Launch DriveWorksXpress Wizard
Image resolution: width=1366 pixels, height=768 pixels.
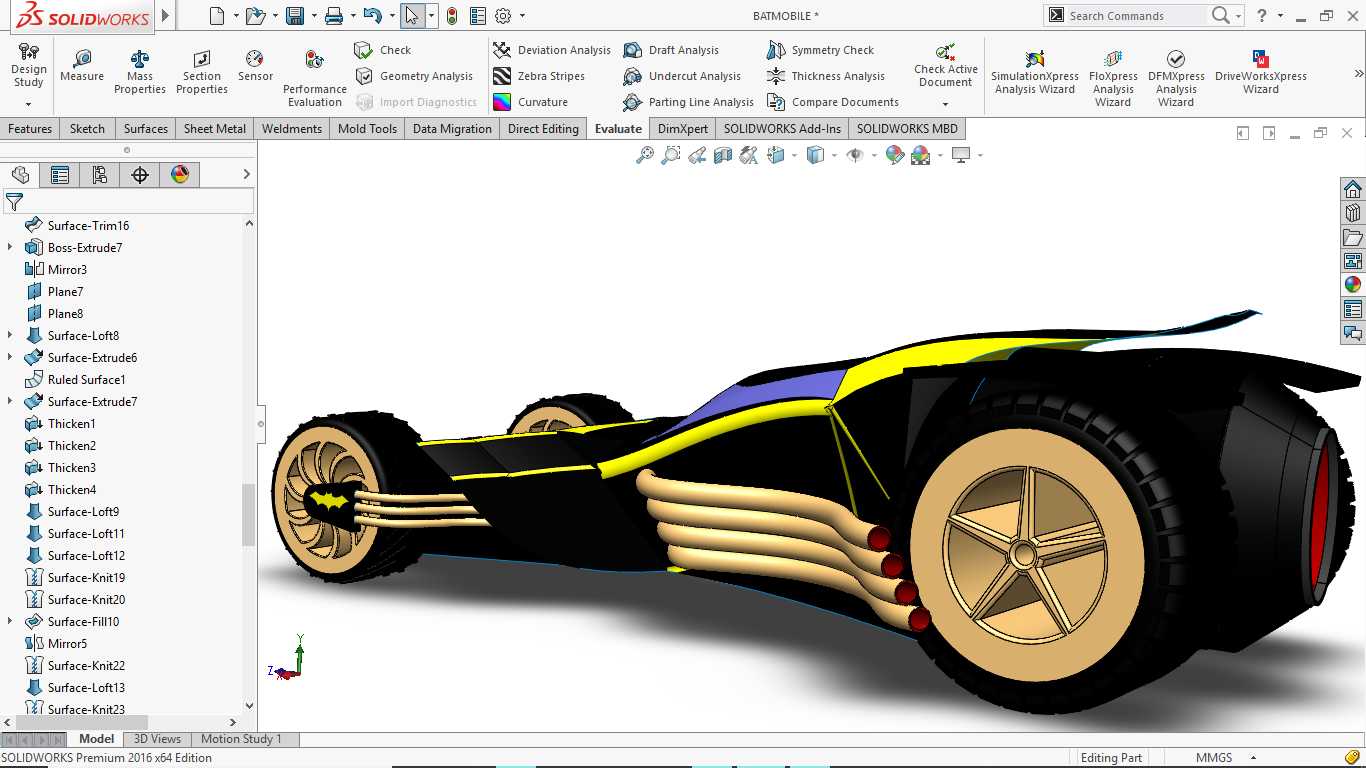coord(1261,72)
